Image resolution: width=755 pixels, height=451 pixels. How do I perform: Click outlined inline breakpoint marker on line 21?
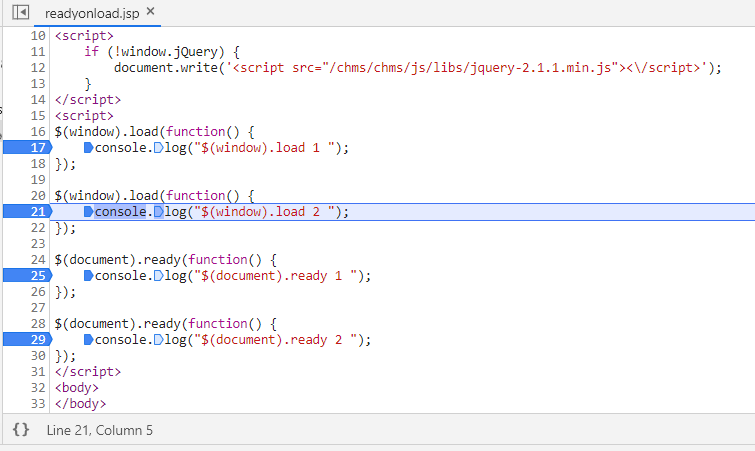(x=158, y=211)
